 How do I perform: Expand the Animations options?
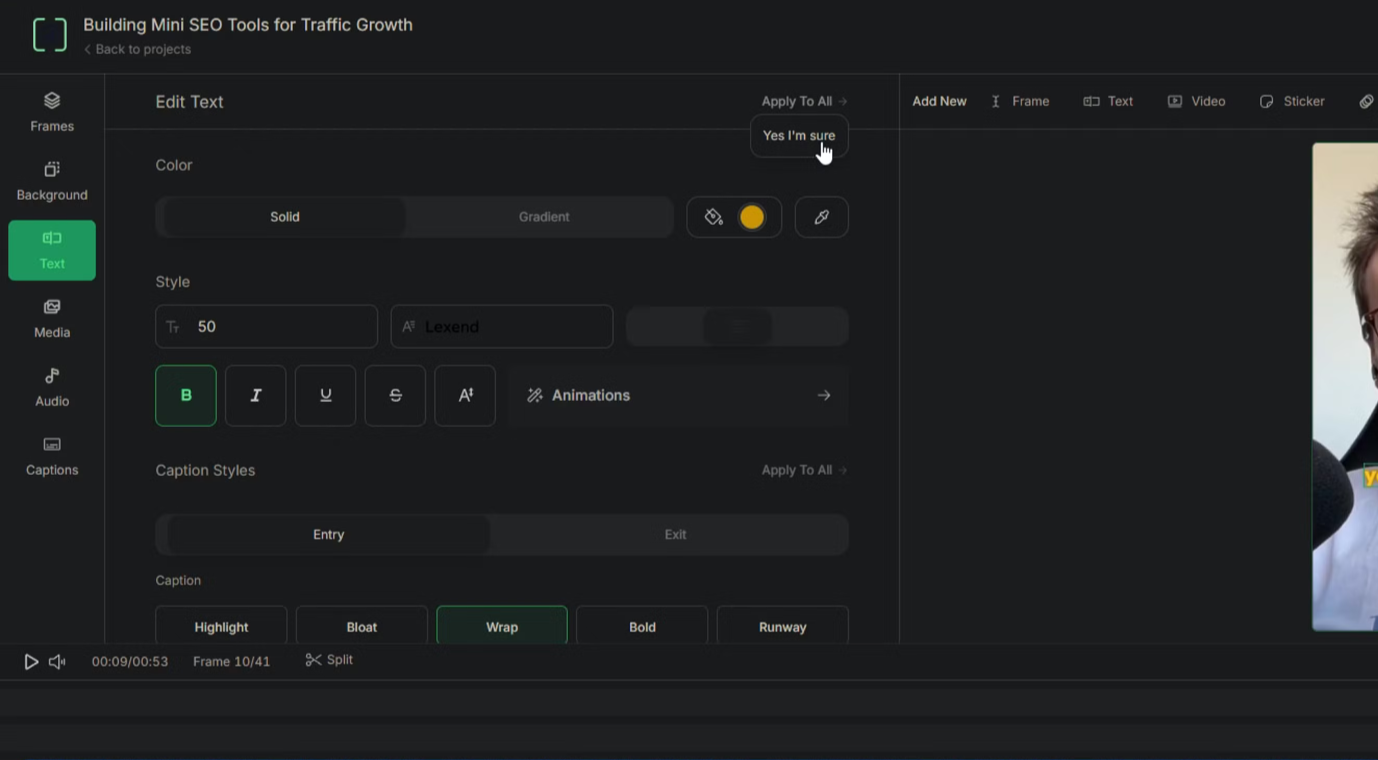pyautogui.click(x=679, y=396)
